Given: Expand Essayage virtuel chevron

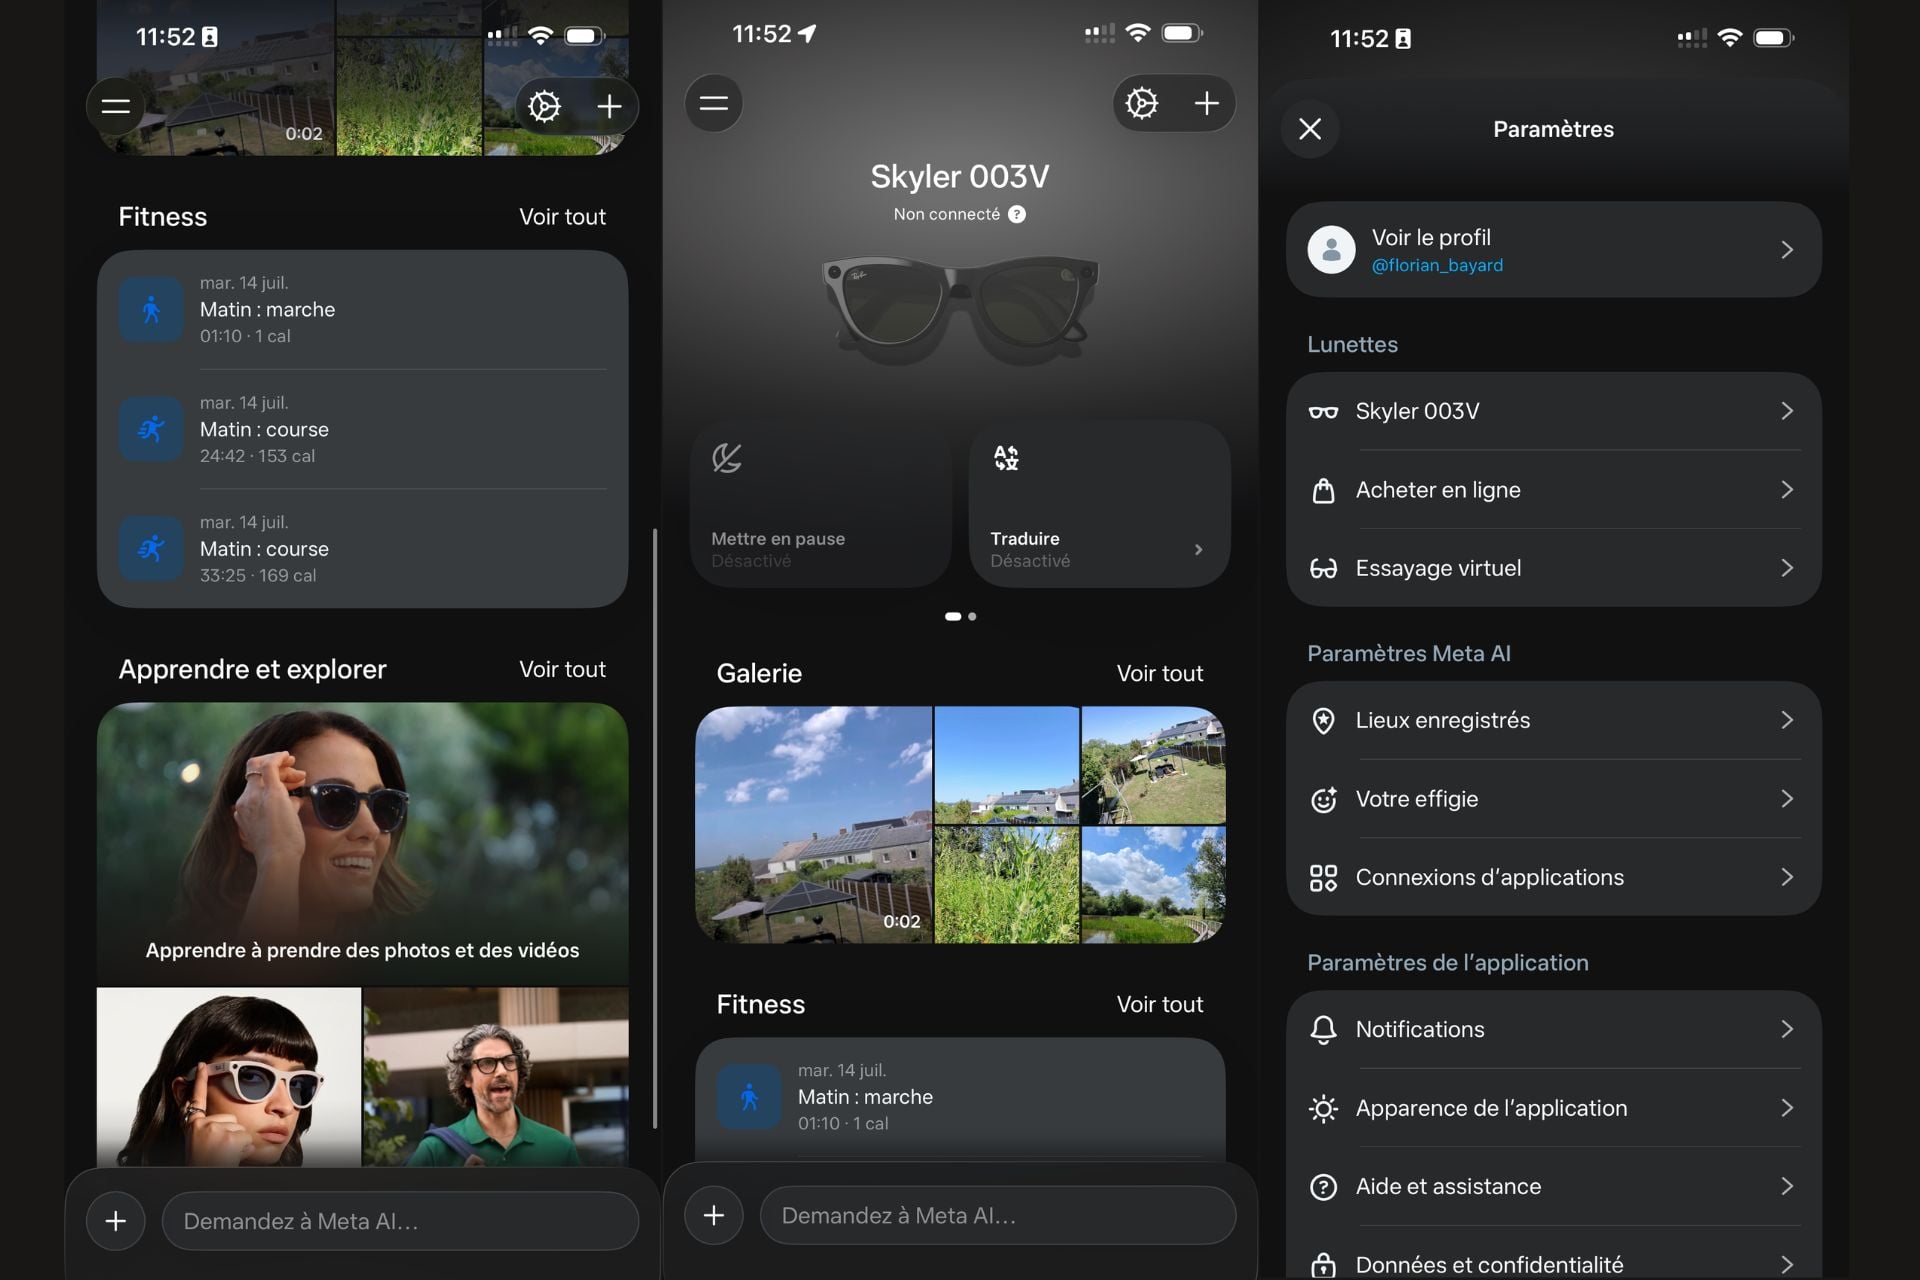Looking at the screenshot, I should coord(1787,568).
